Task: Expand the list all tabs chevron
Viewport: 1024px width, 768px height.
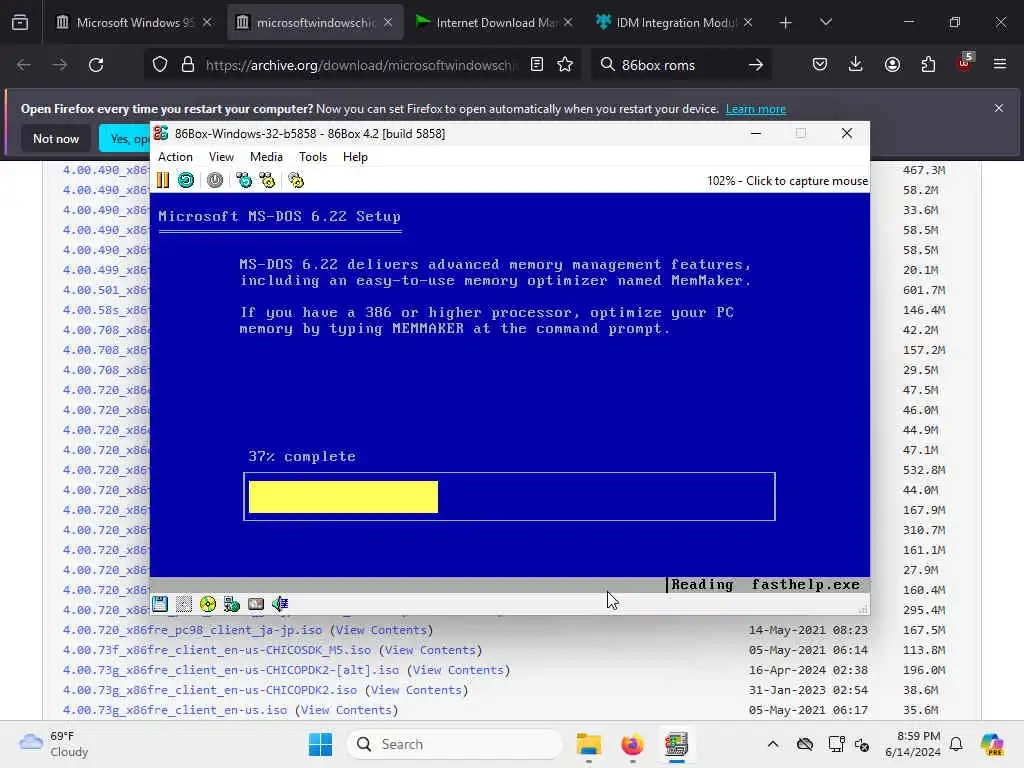Action: point(825,23)
